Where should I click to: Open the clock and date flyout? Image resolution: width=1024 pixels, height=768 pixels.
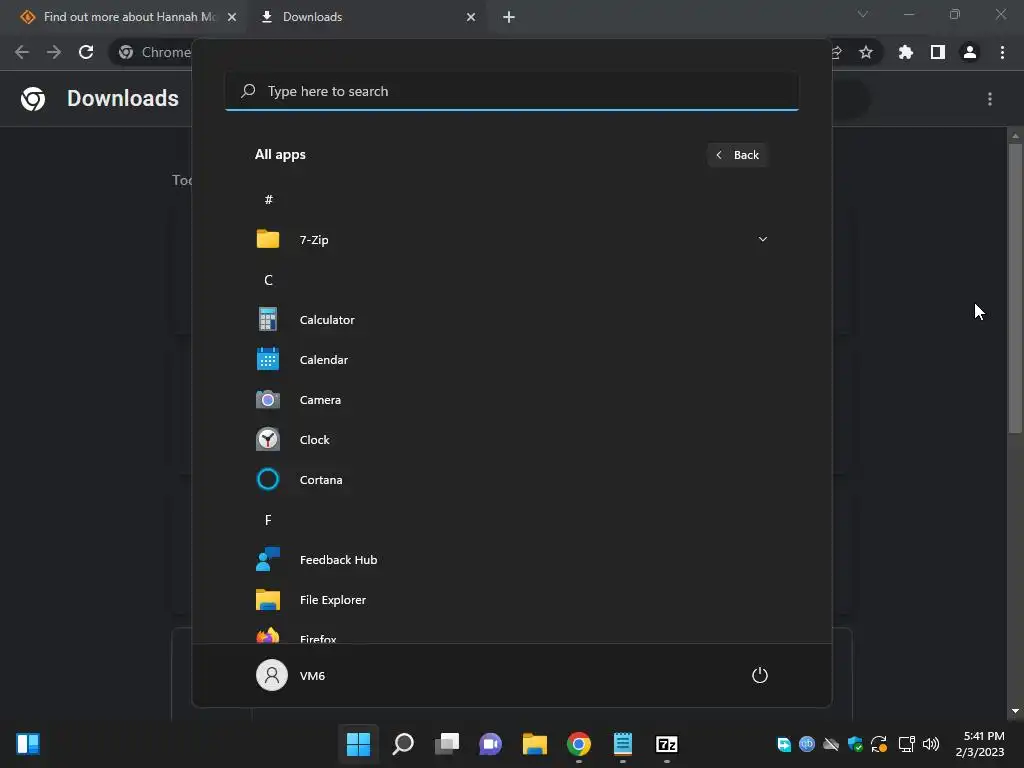pyautogui.click(x=980, y=744)
